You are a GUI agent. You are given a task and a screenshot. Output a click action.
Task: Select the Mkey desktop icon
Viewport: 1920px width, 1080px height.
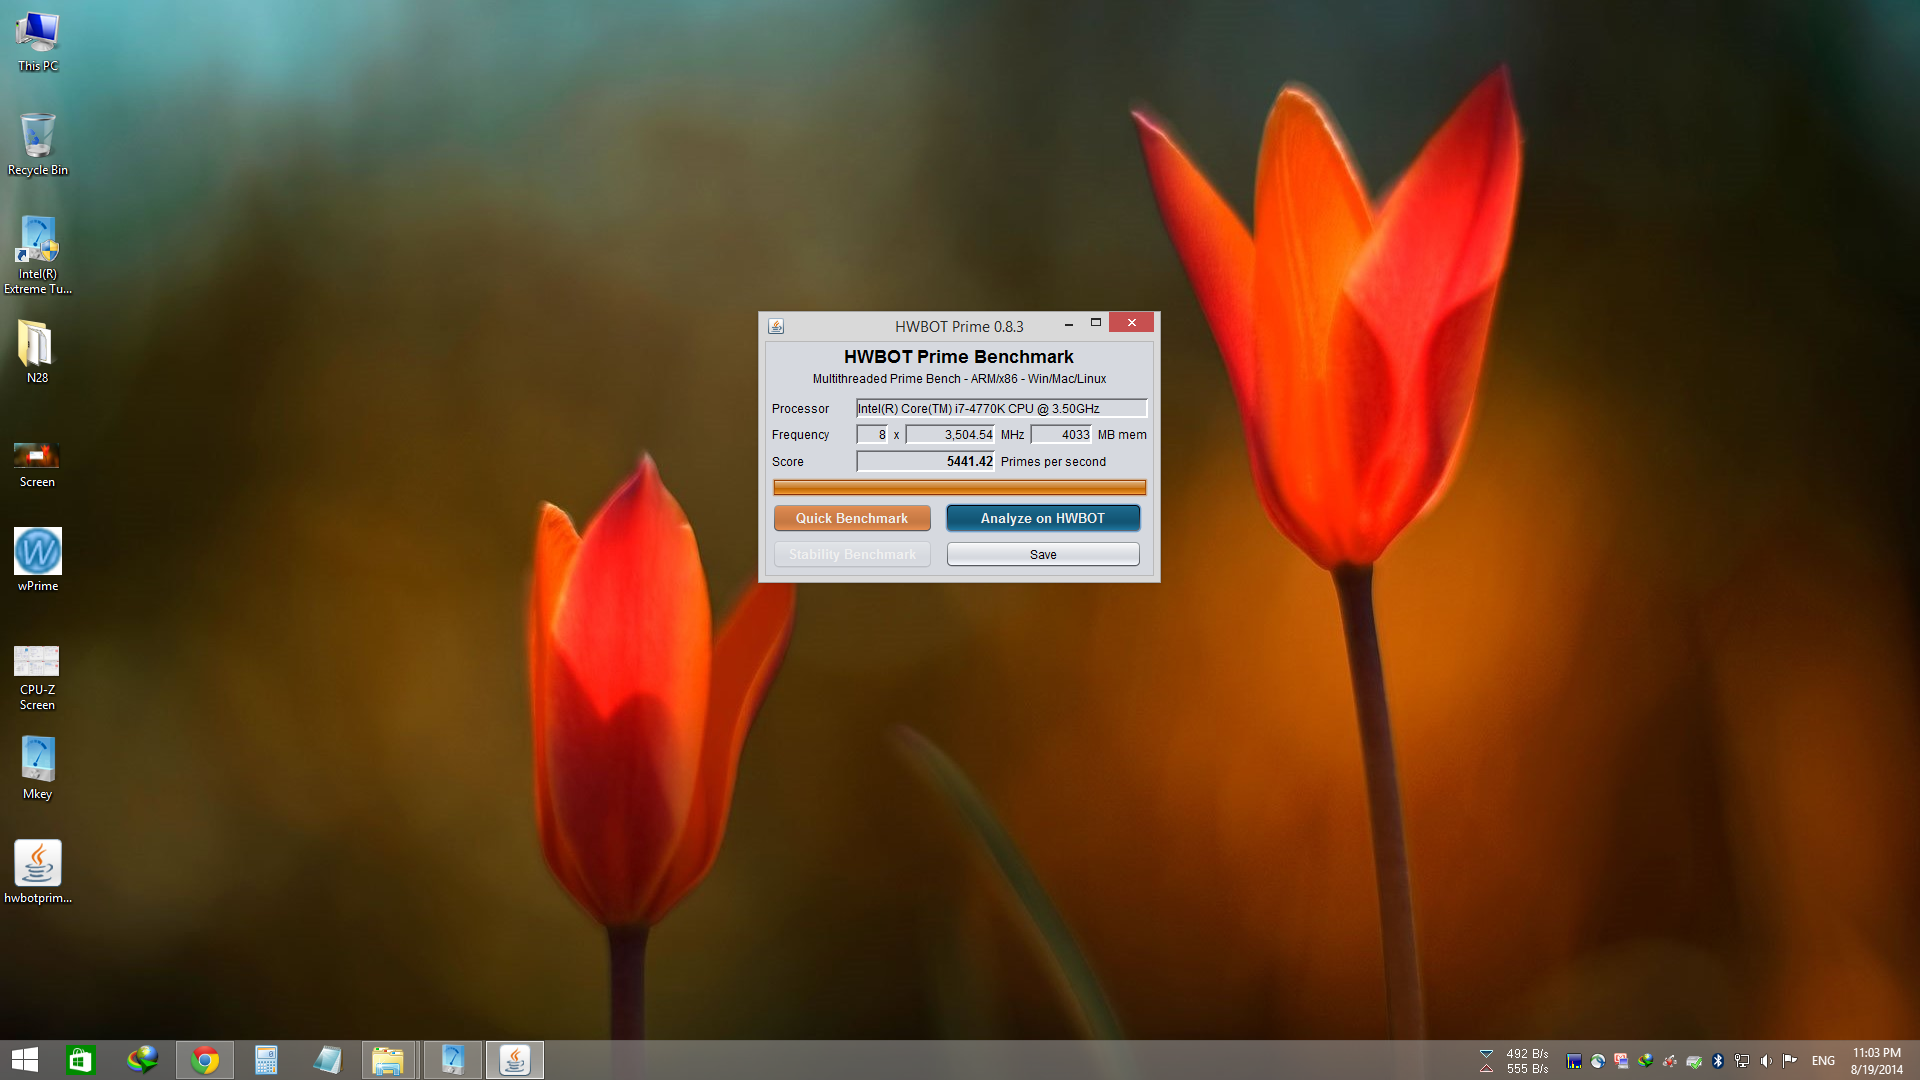point(37,768)
